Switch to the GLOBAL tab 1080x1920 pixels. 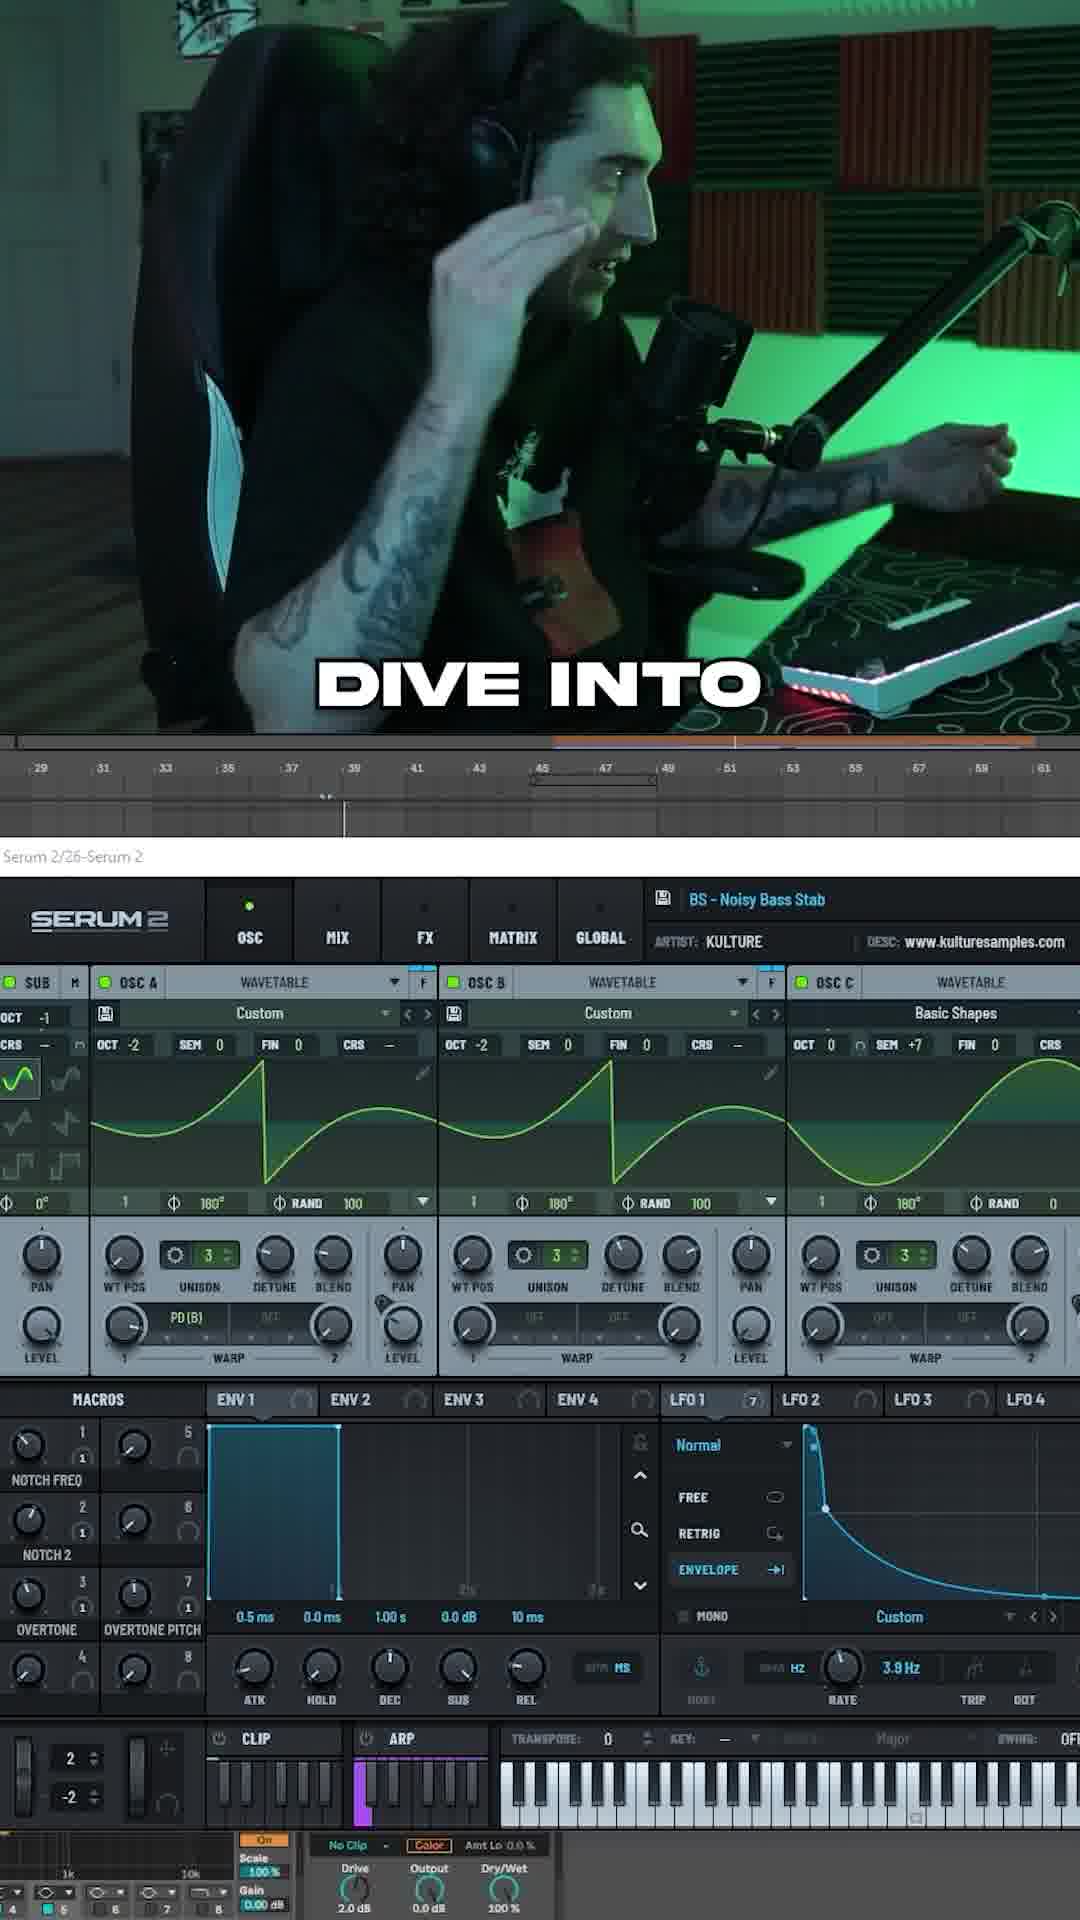click(600, 923)
